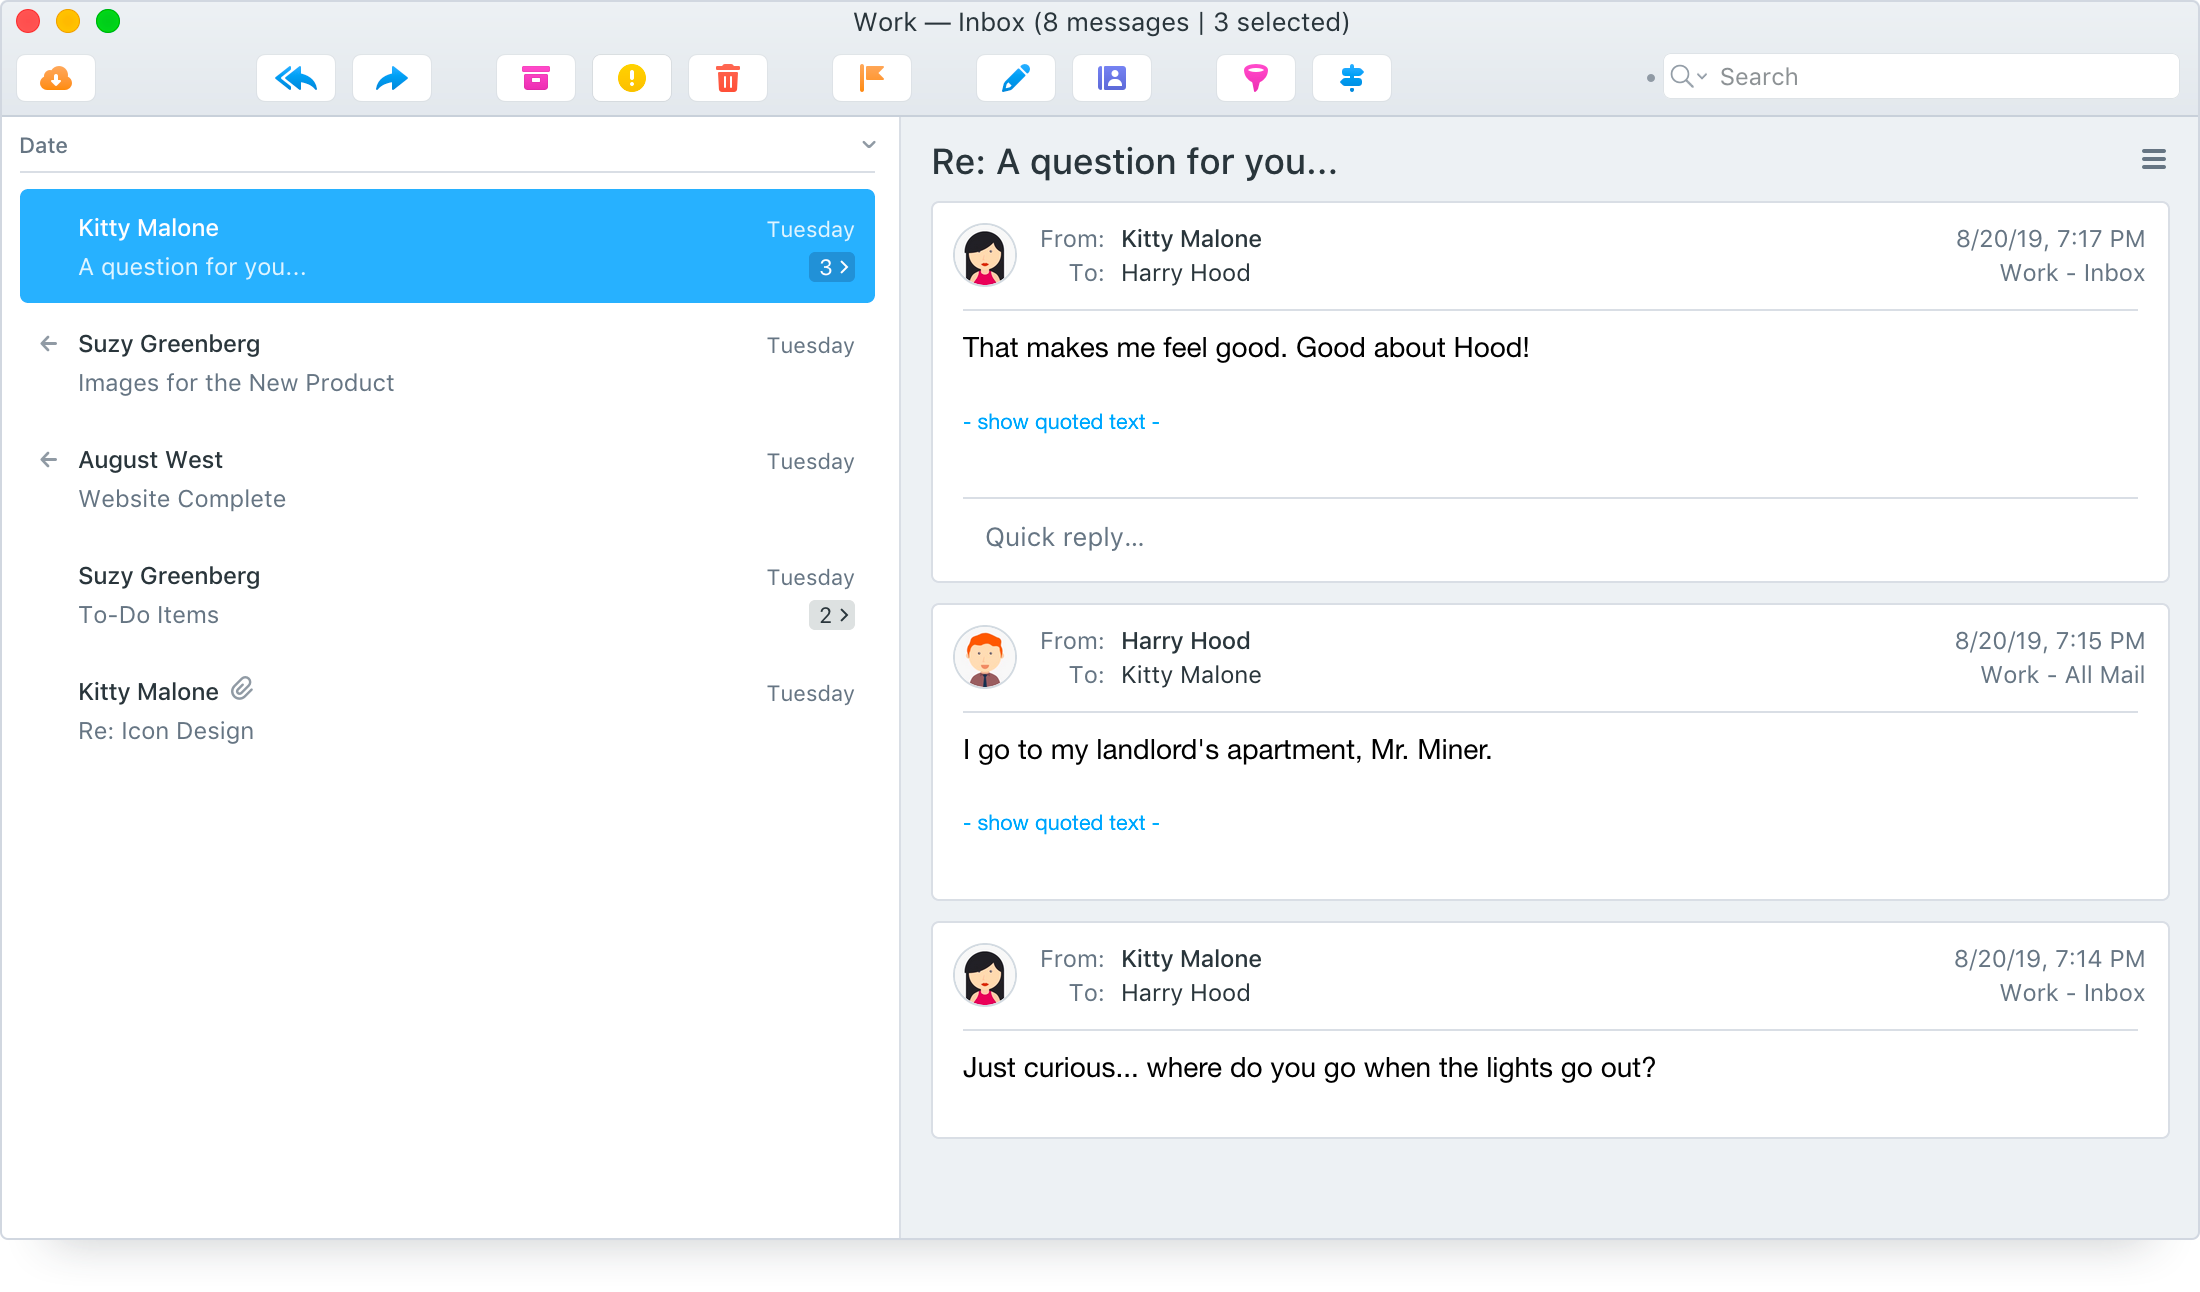The width and height of the screenshot is (2200, 1292).
Task: Apply a filter using the pink funnel icon
Action: coord(1255,77)
